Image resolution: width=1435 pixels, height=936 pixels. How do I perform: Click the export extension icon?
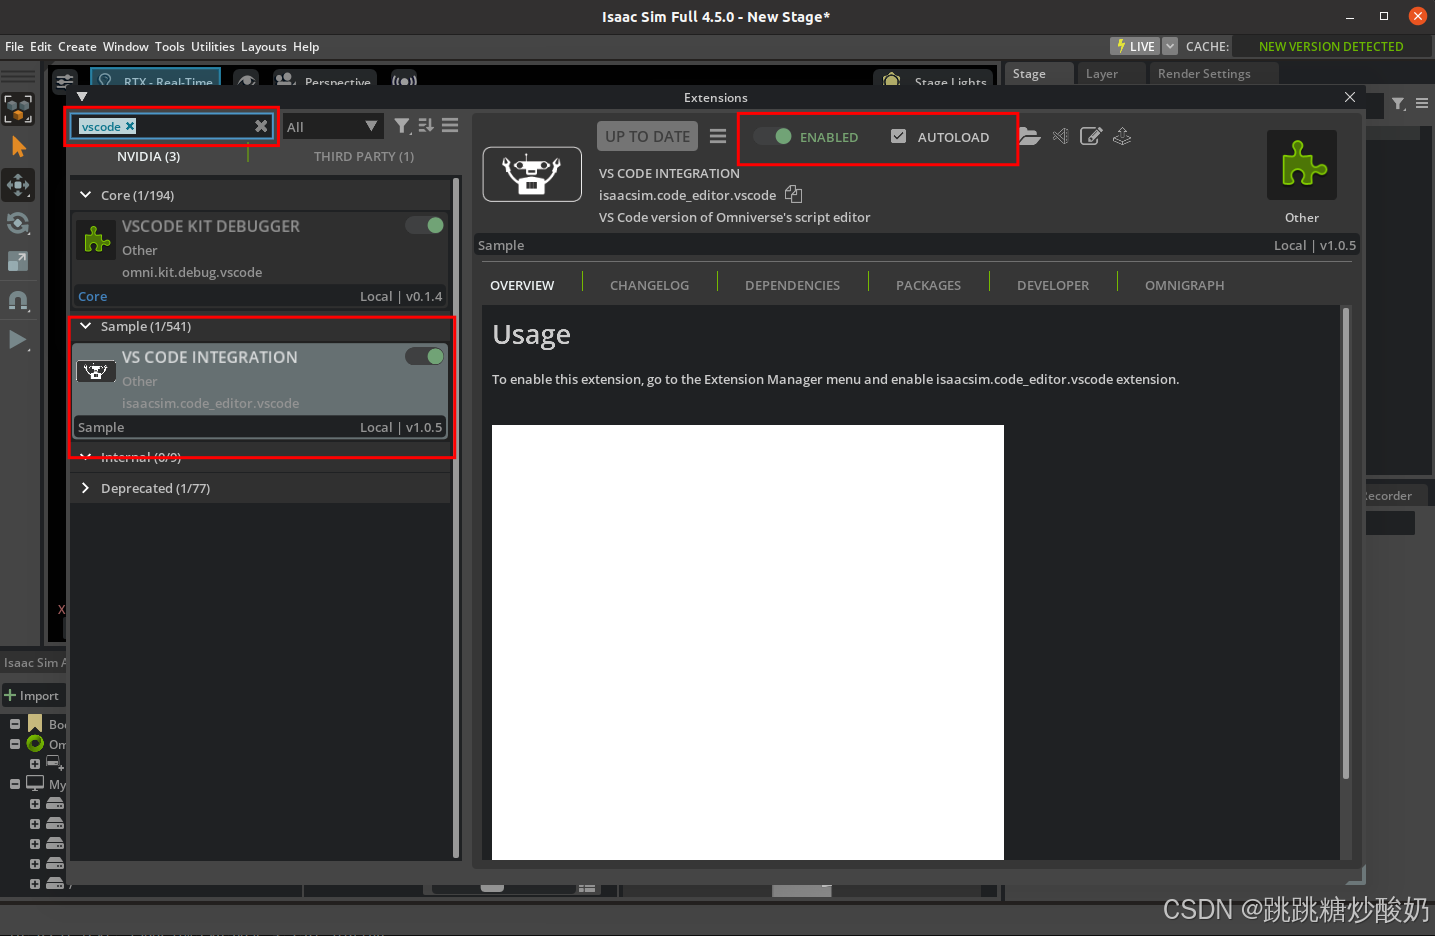point(1122,136)
